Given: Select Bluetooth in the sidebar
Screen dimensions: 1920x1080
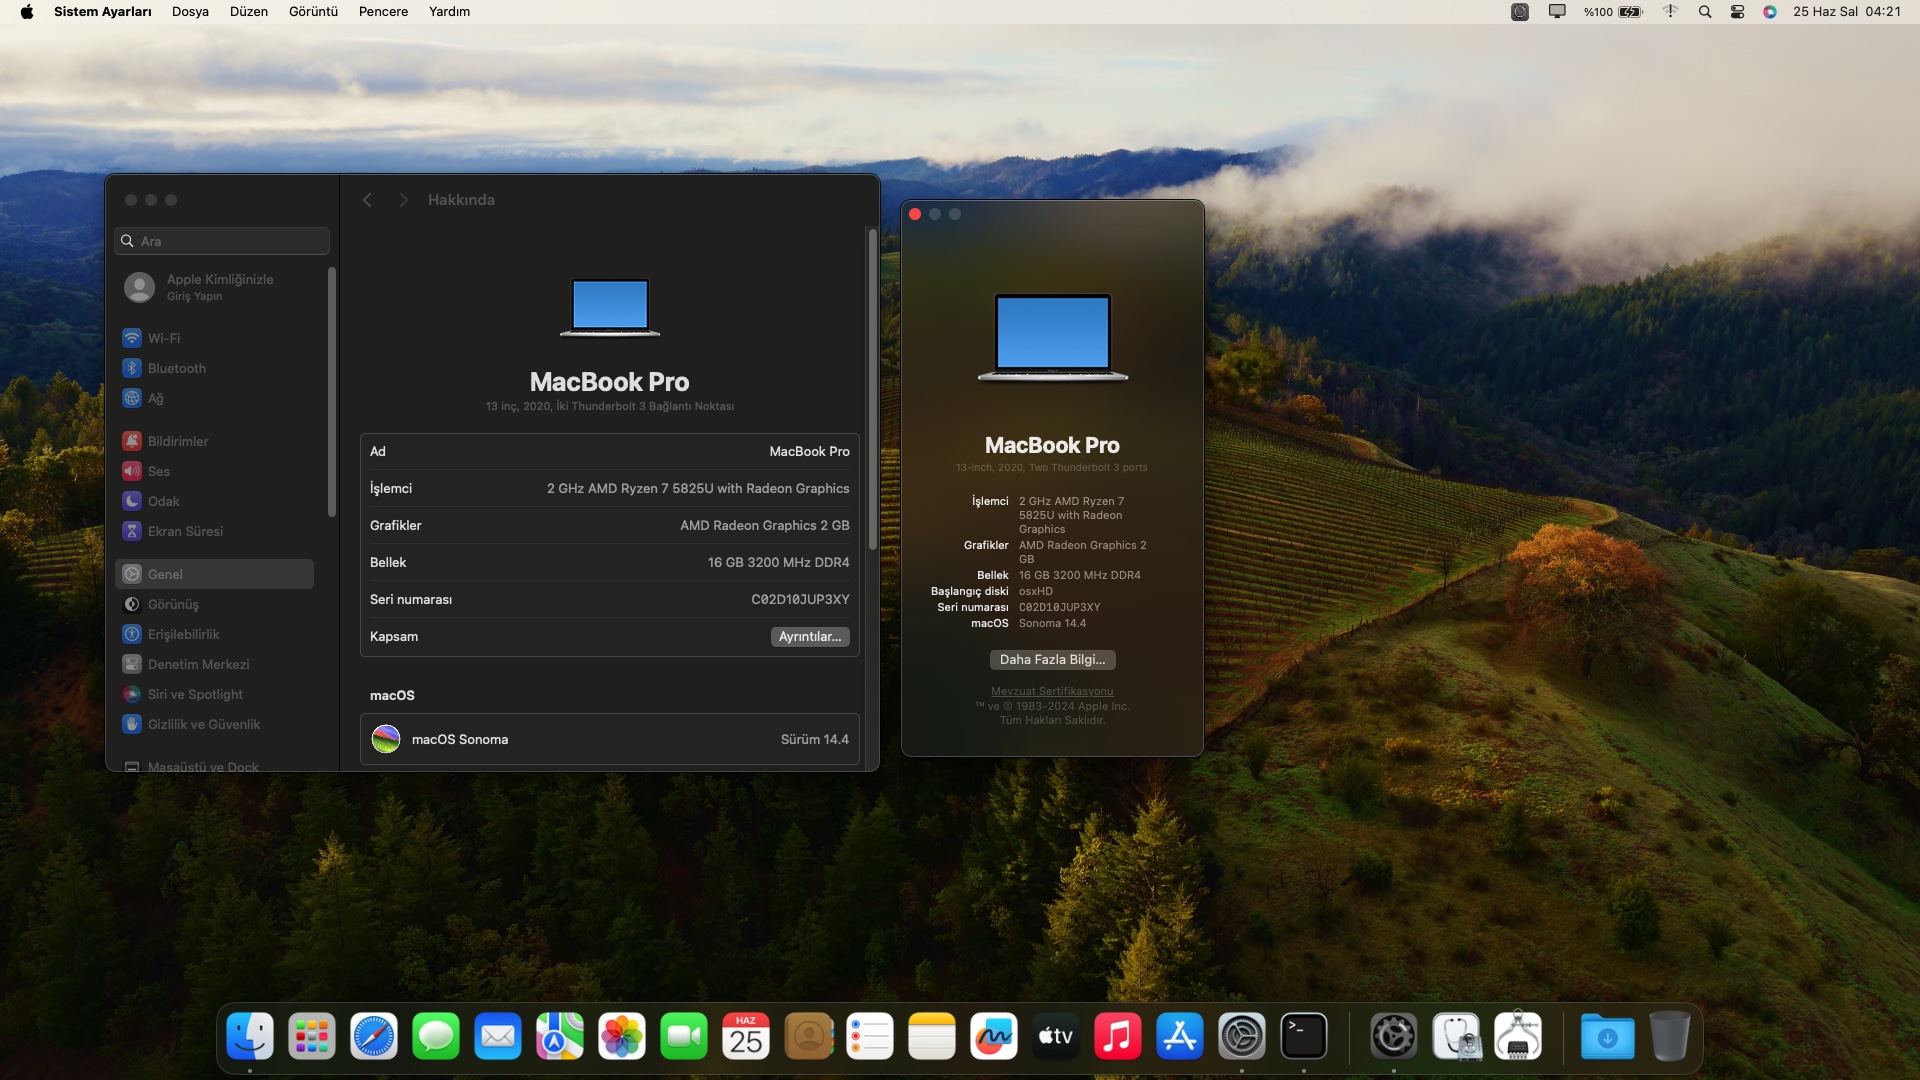Looking at the screenshot, I should click(x=176, y=368).
